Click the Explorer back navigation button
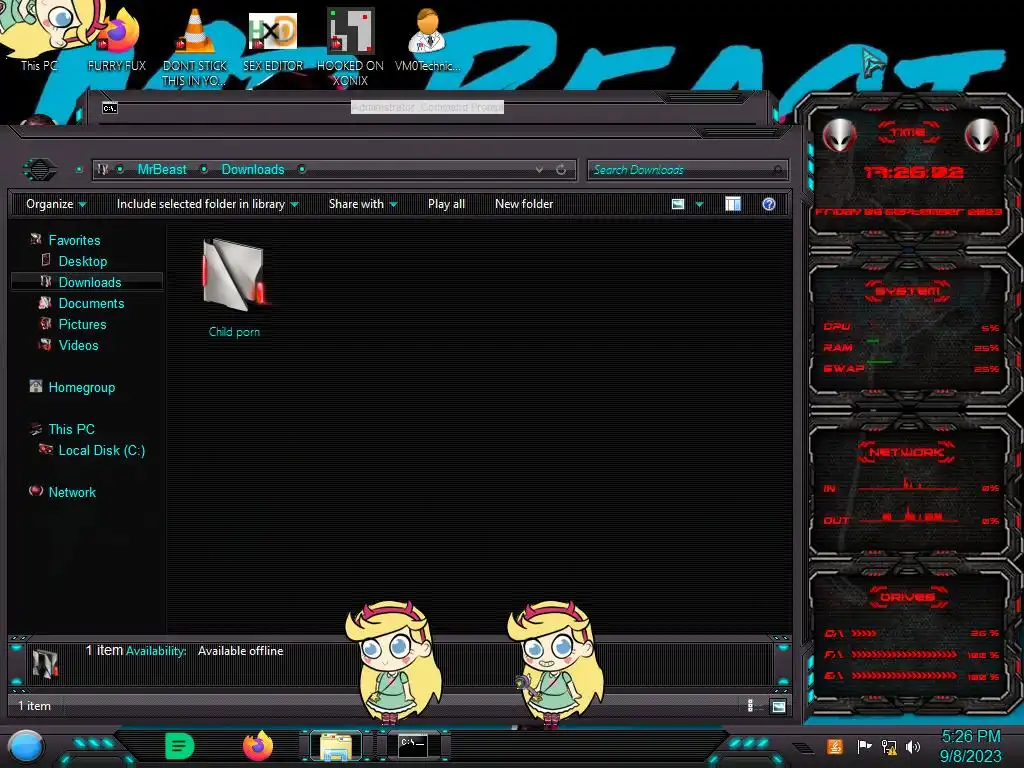The image size is (1024, 768). [40, 170]
